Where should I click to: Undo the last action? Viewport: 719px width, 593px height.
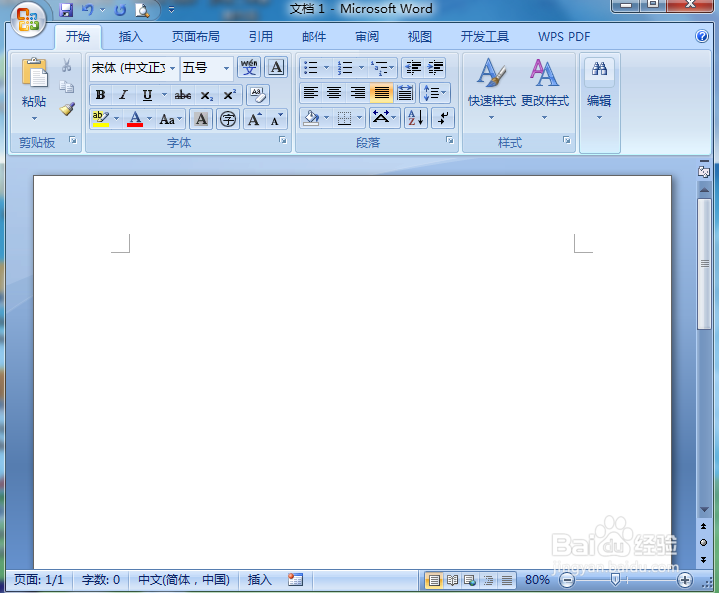(88, 10)
